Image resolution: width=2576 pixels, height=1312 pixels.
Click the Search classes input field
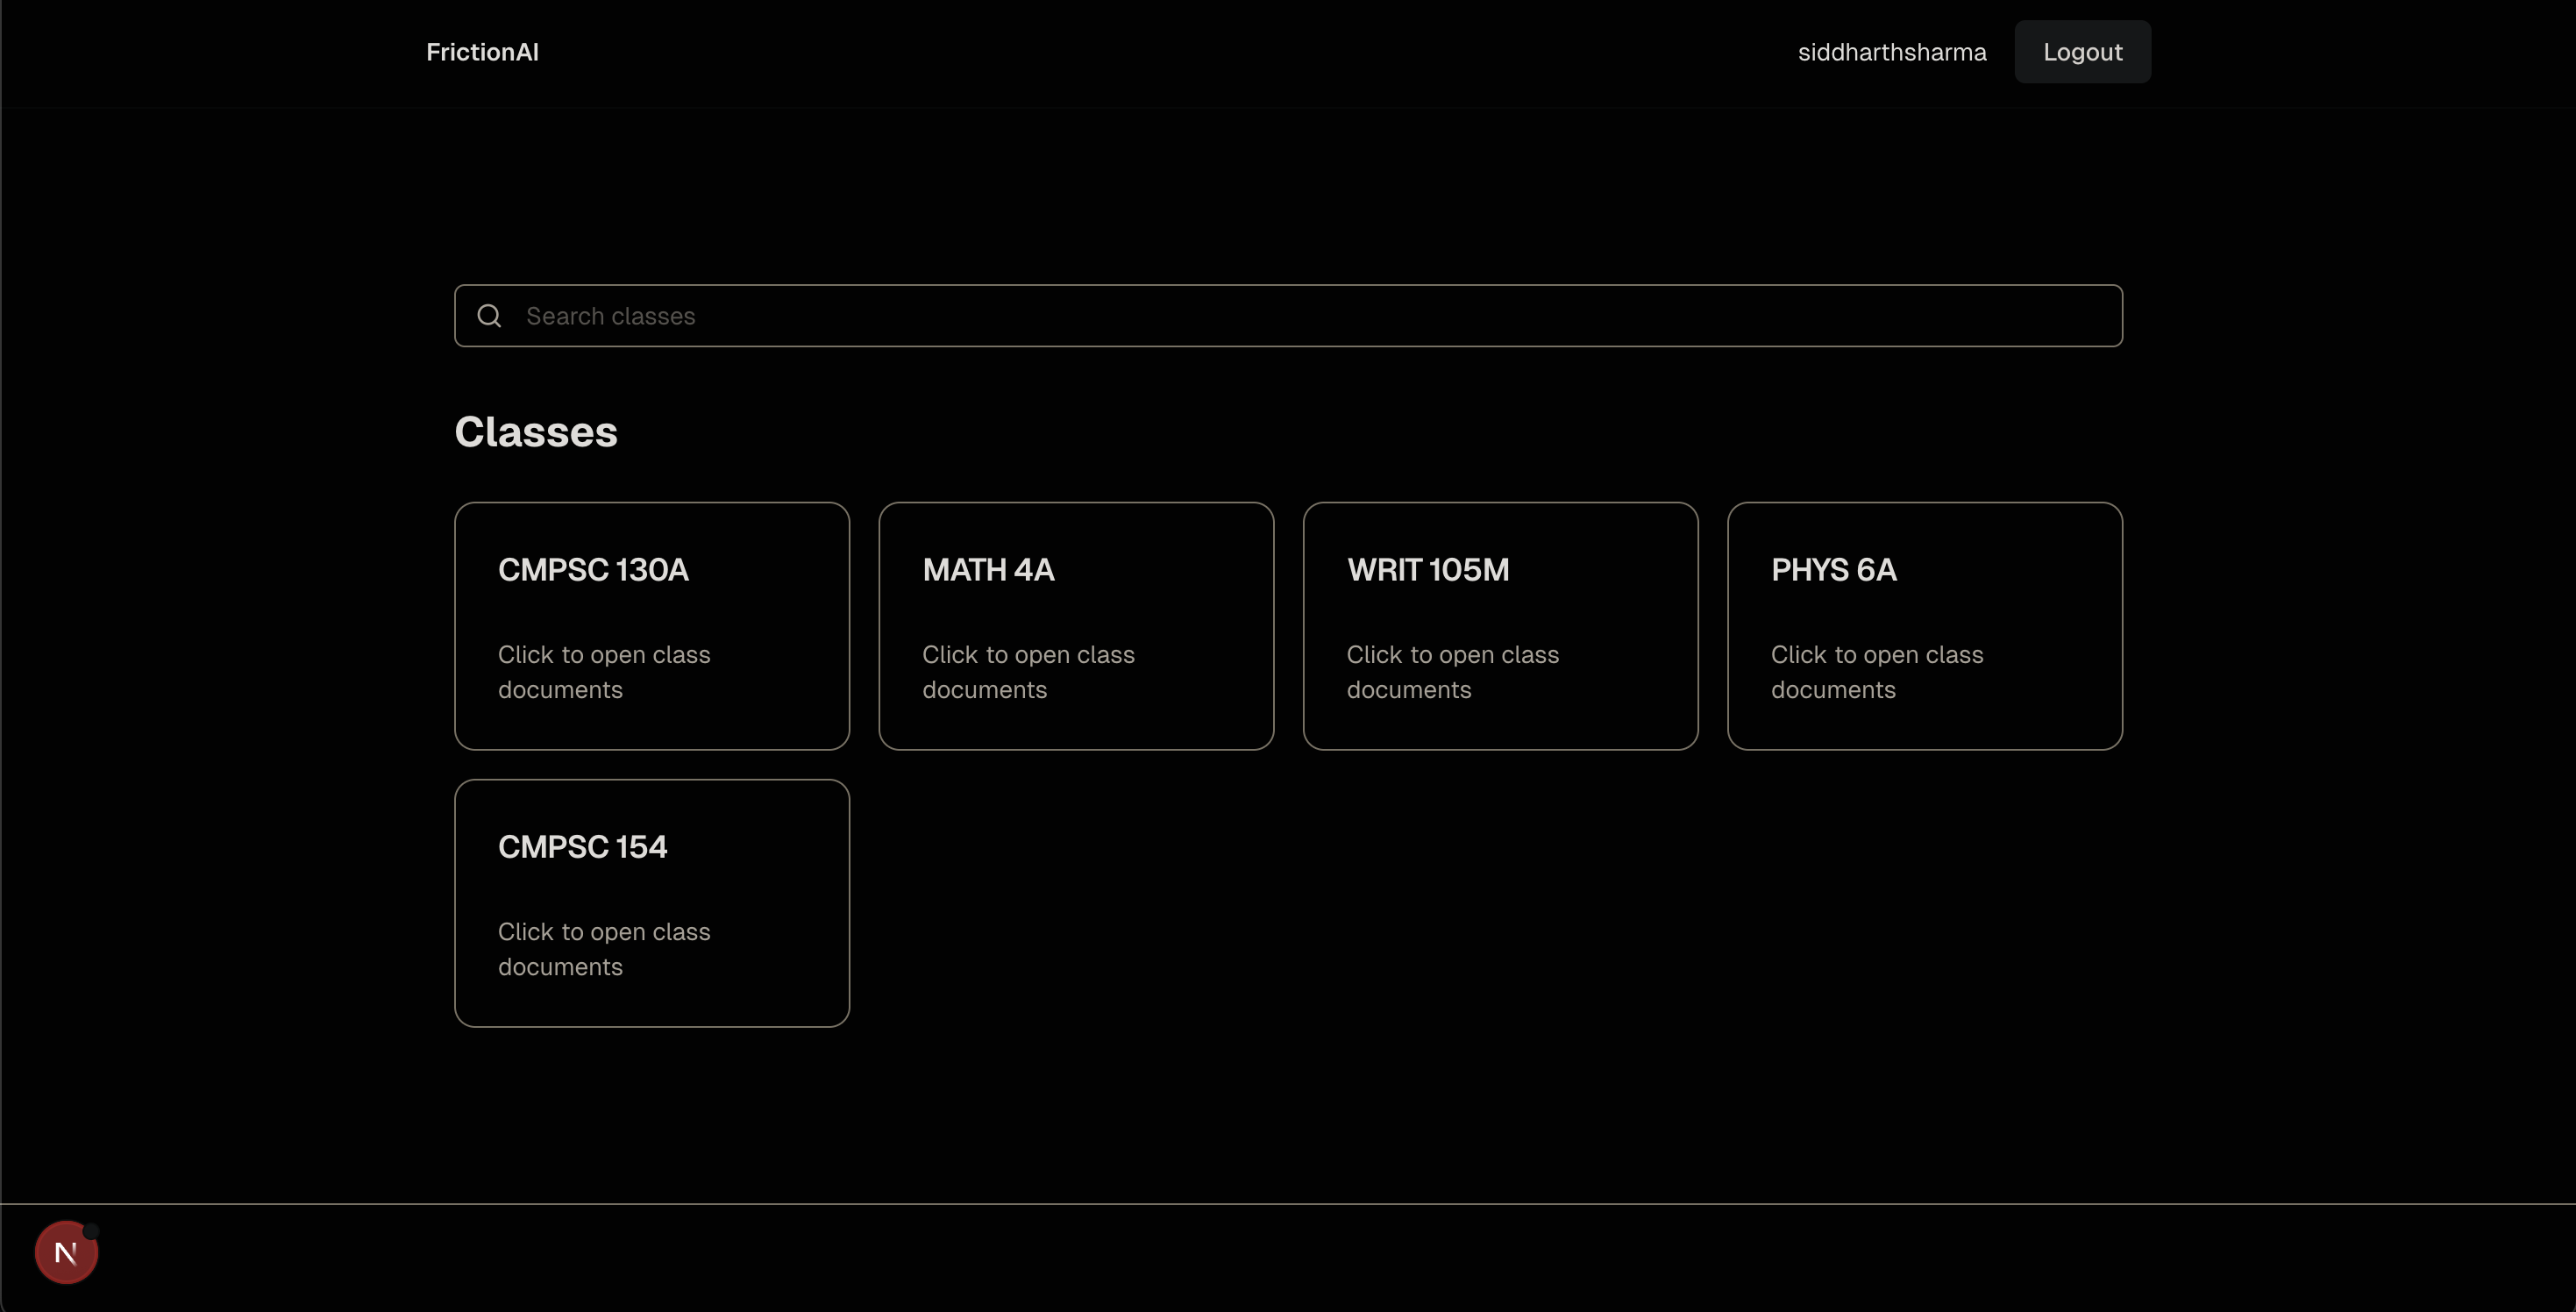1300,316
